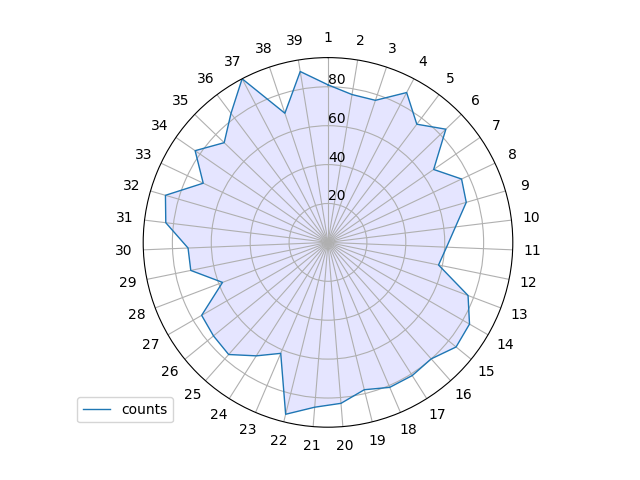
Task: Click the axis label 36
Action: pyautogui.click(x=205, y=78)
